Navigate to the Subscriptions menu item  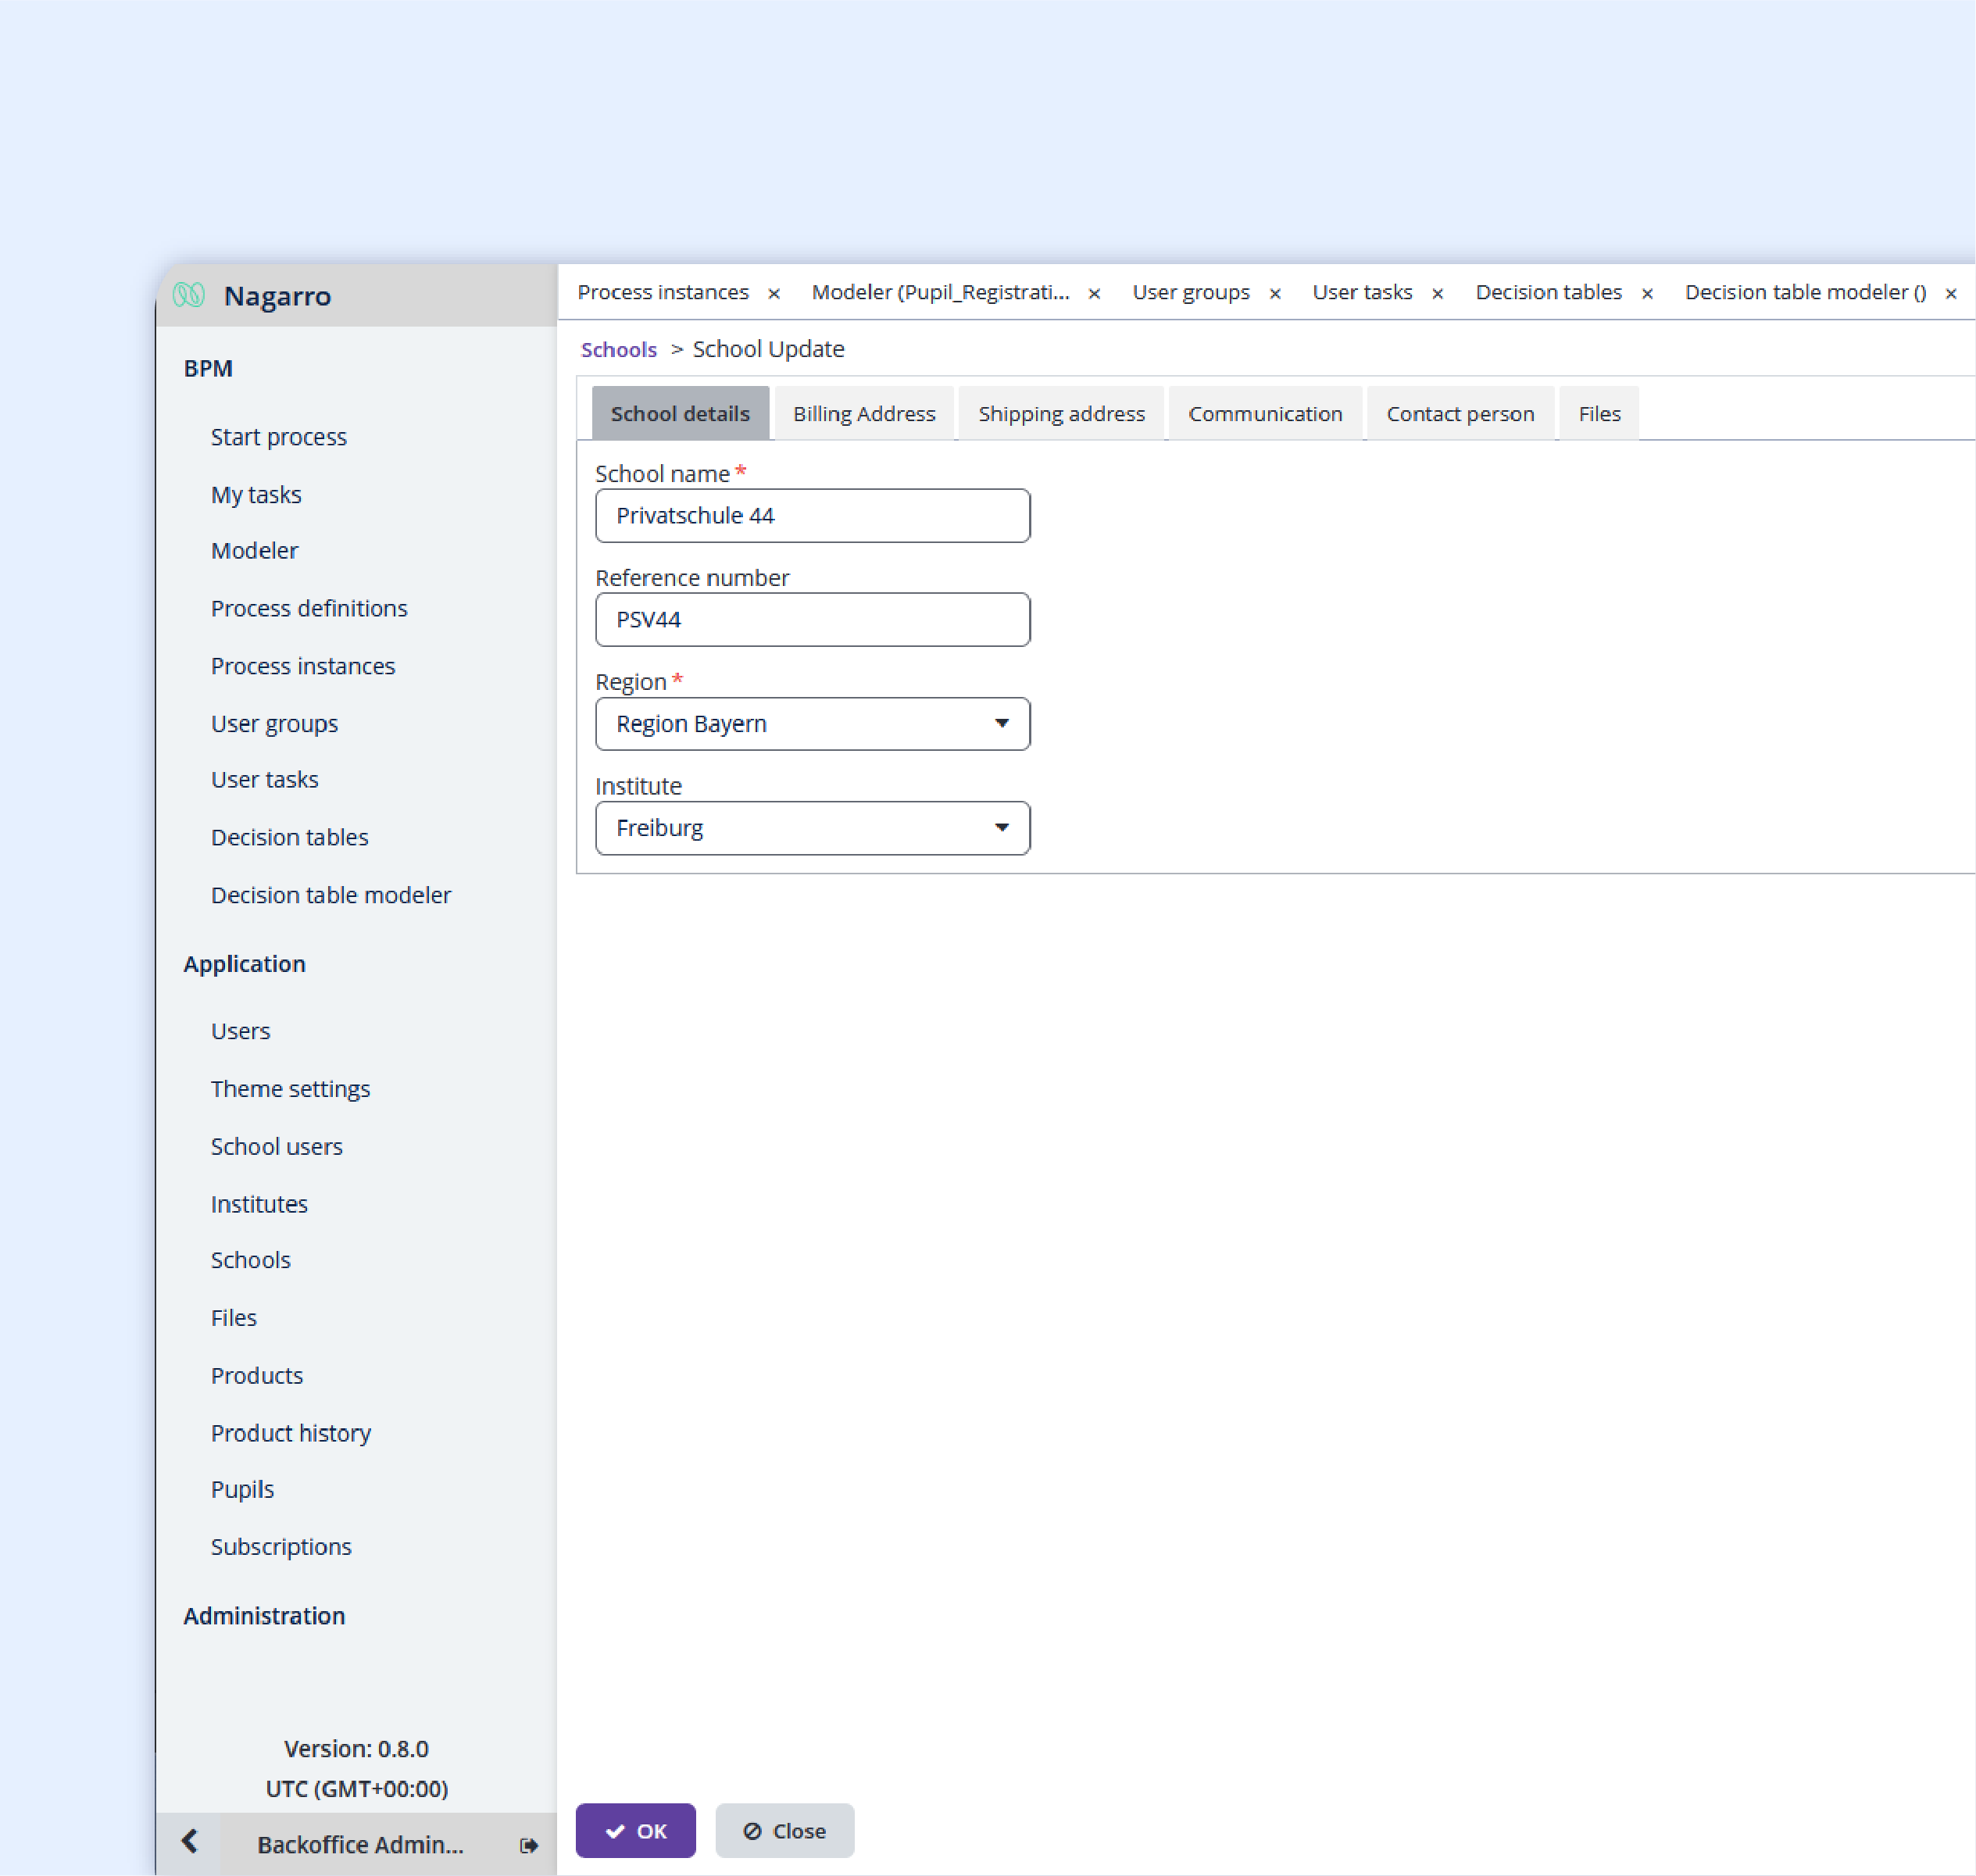pyautogui.click(x=280, y=1546)
